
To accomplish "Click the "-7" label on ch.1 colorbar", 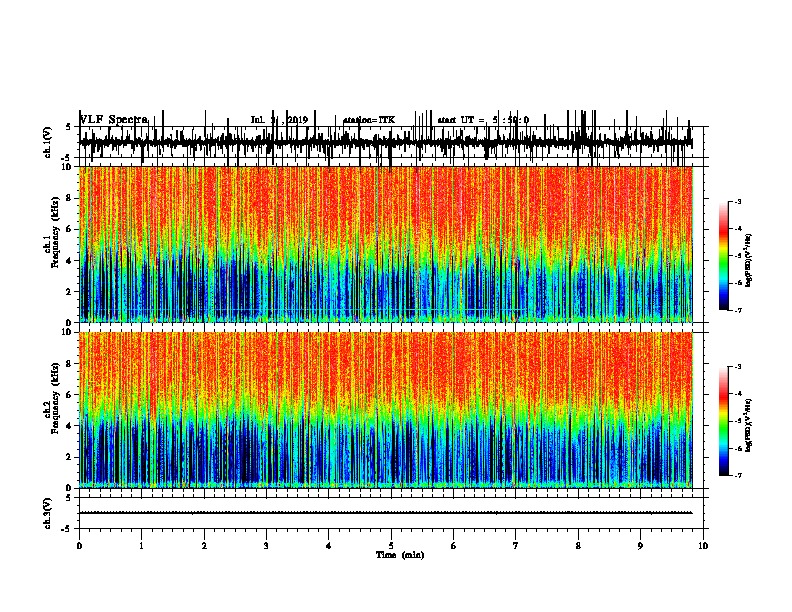I will click(737, 310).
